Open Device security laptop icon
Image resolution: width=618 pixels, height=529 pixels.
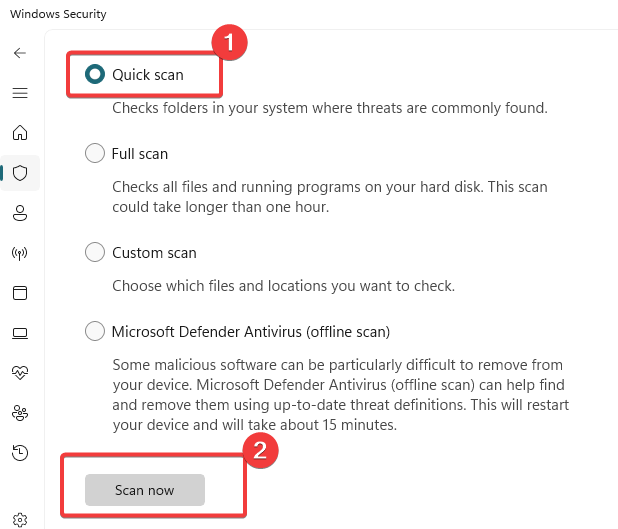click(x=20, y=333)
